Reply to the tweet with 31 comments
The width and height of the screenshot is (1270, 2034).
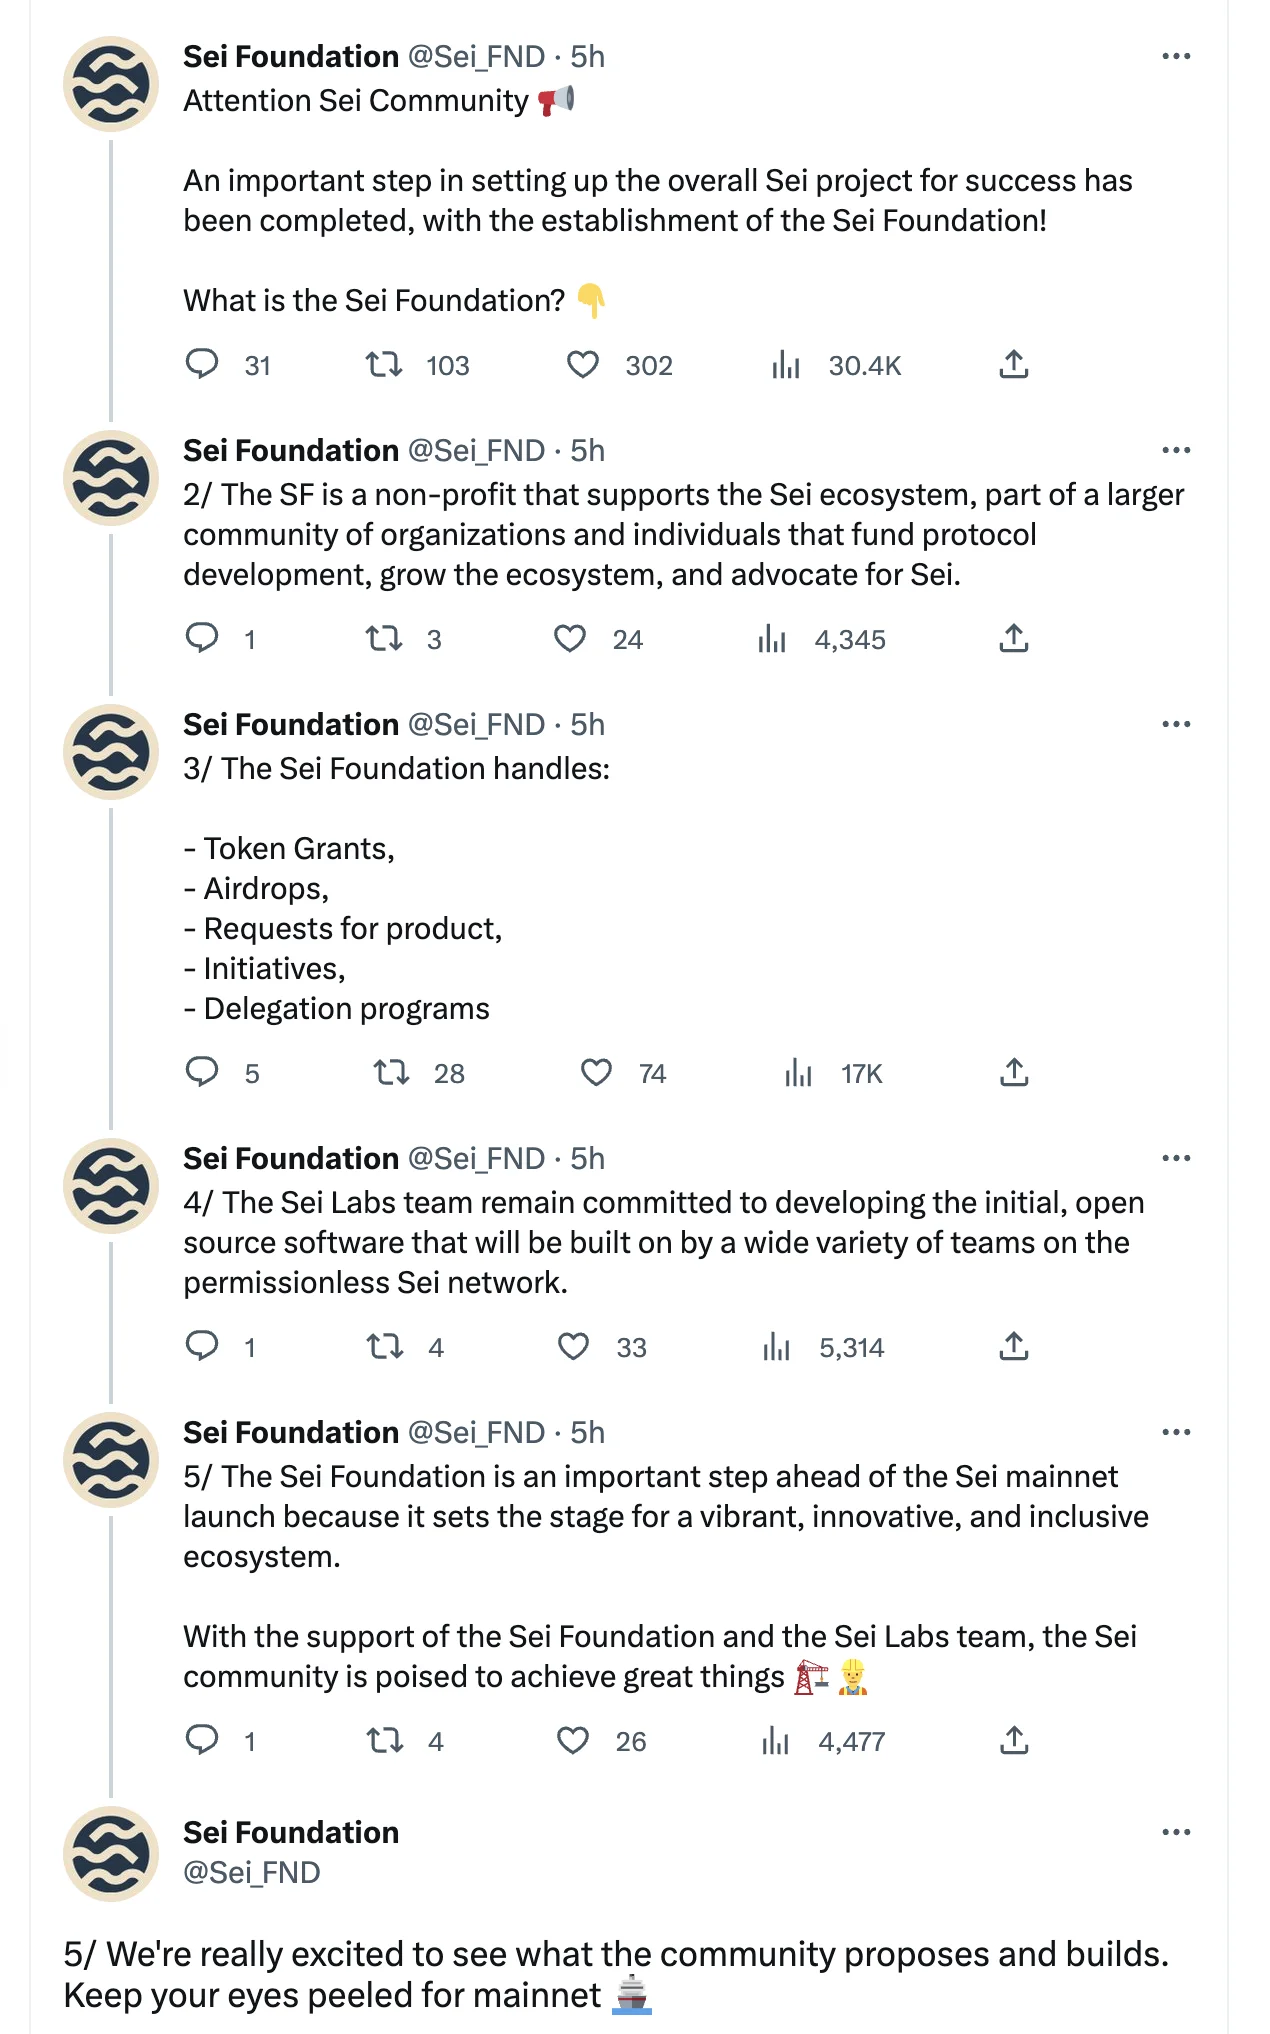click(202, 364)
